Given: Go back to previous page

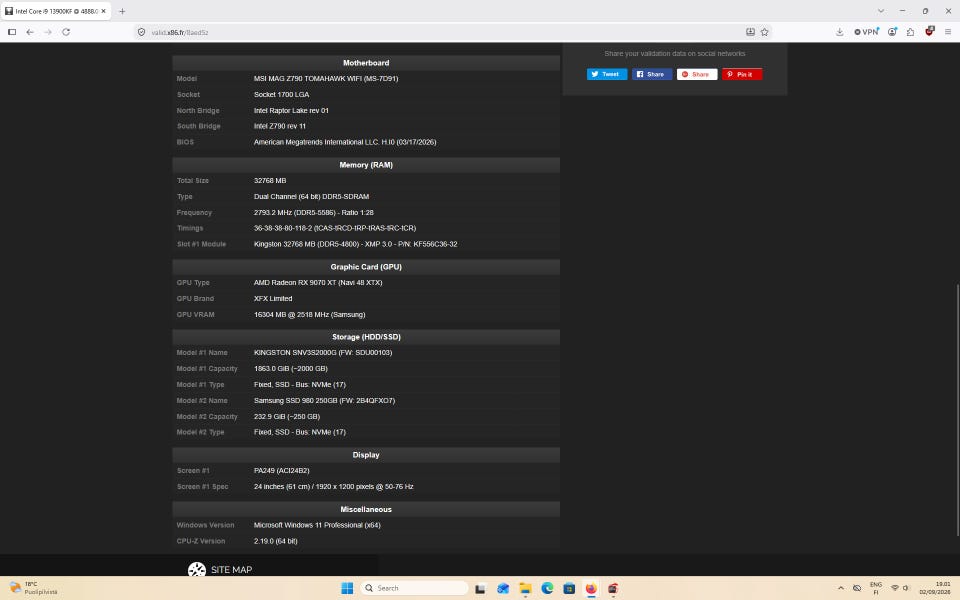Looking at the screenshot, I should pyautogui.click(x=30, y=32).
